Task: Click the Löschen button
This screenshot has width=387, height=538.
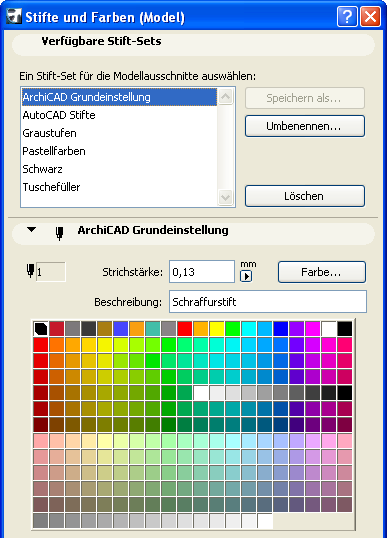Action: (x=305, y=196)
